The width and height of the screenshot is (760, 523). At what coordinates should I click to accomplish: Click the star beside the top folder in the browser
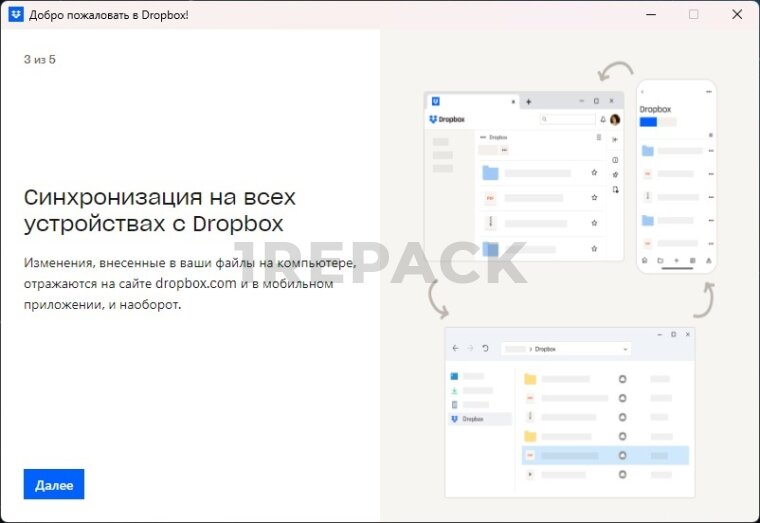coord(594,173)
